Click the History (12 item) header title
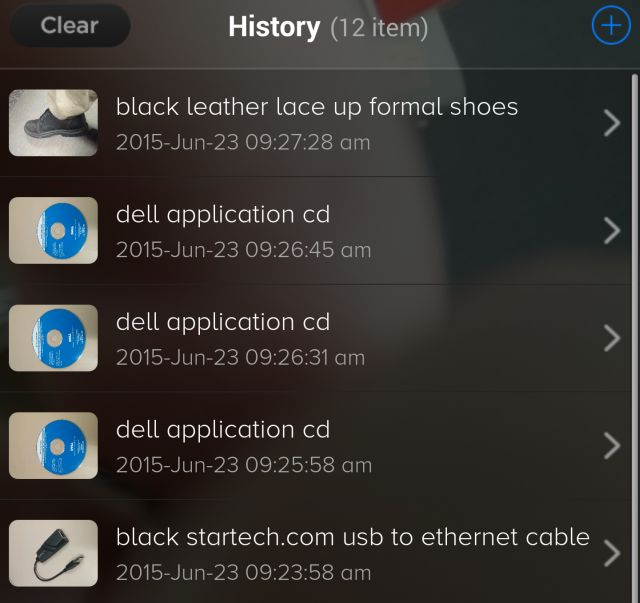 (x=327, y=27)
